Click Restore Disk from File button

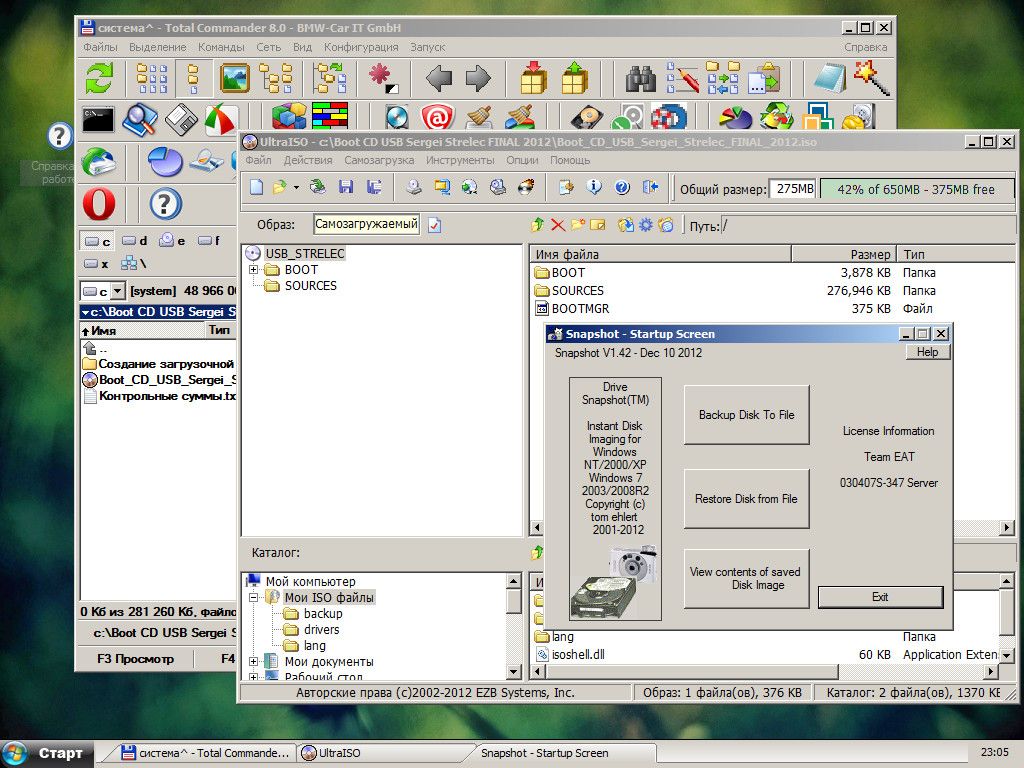(x=746, y=499)
